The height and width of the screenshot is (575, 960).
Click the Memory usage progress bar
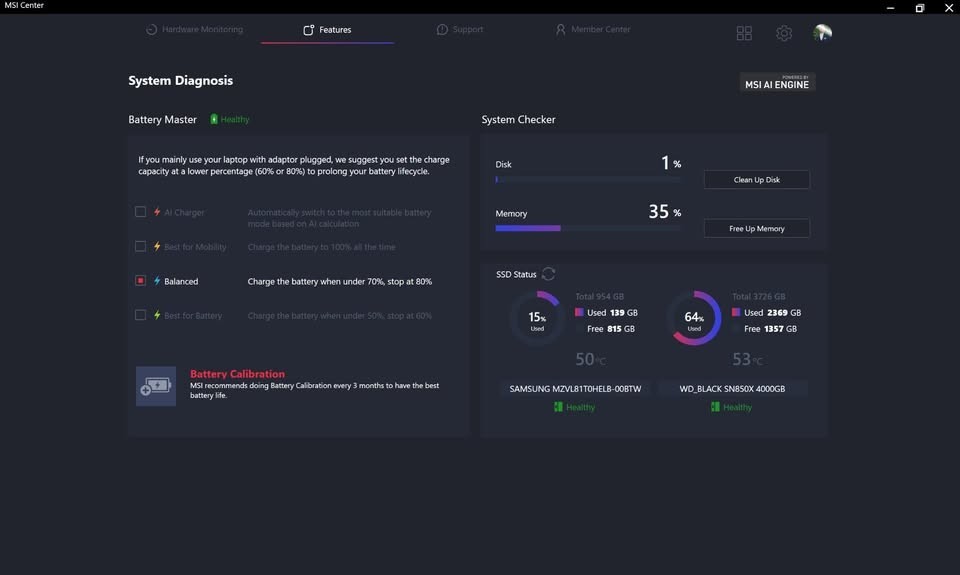pyautogui.click(x=588, y=228)
